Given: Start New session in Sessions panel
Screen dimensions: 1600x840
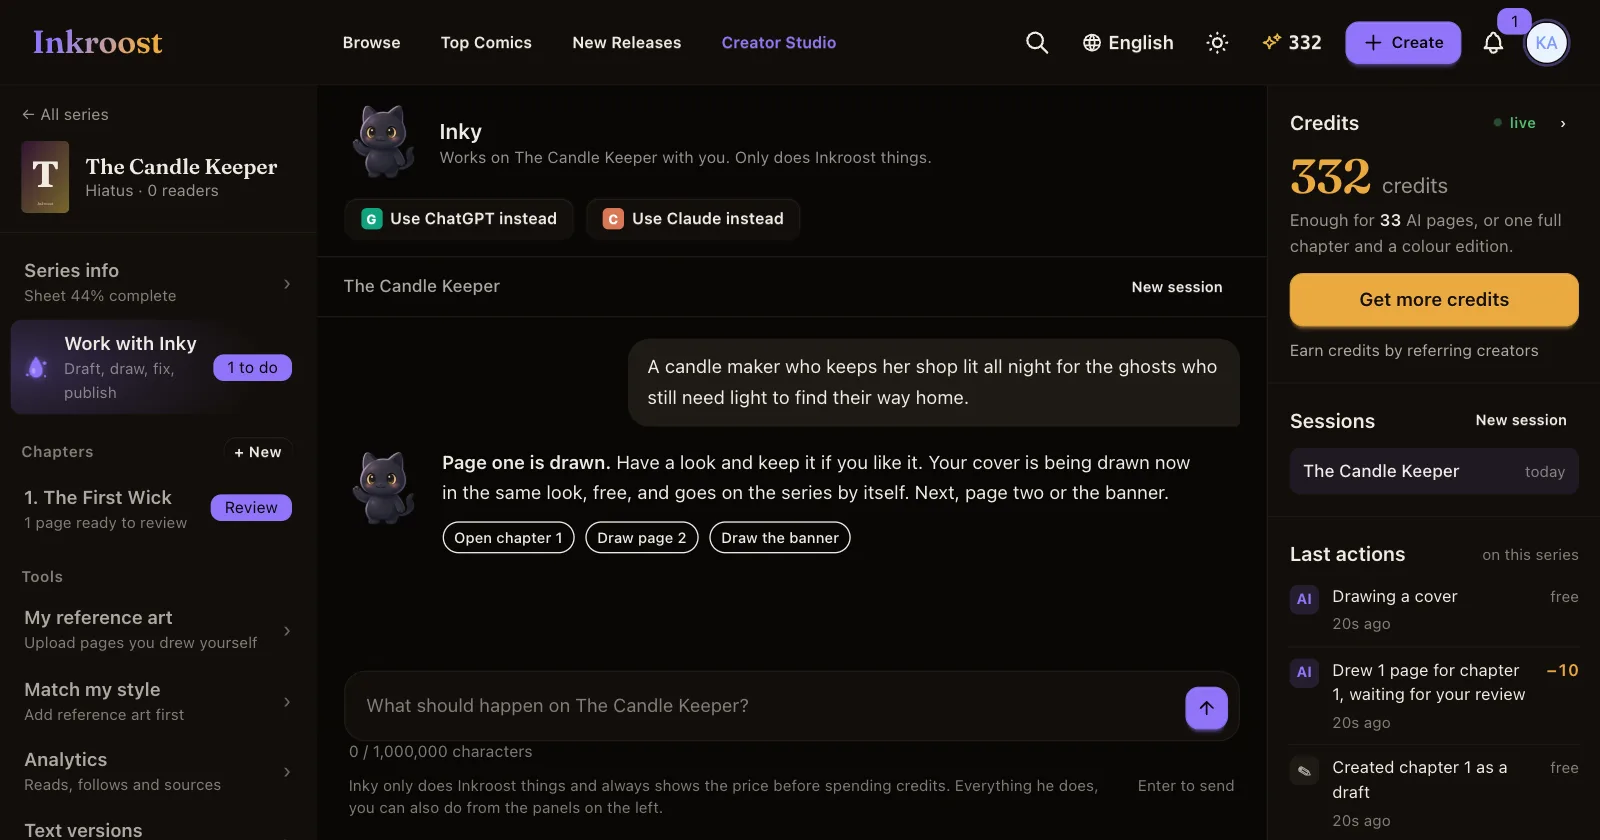Looking at the screenshot, I should pos(1521,420).
